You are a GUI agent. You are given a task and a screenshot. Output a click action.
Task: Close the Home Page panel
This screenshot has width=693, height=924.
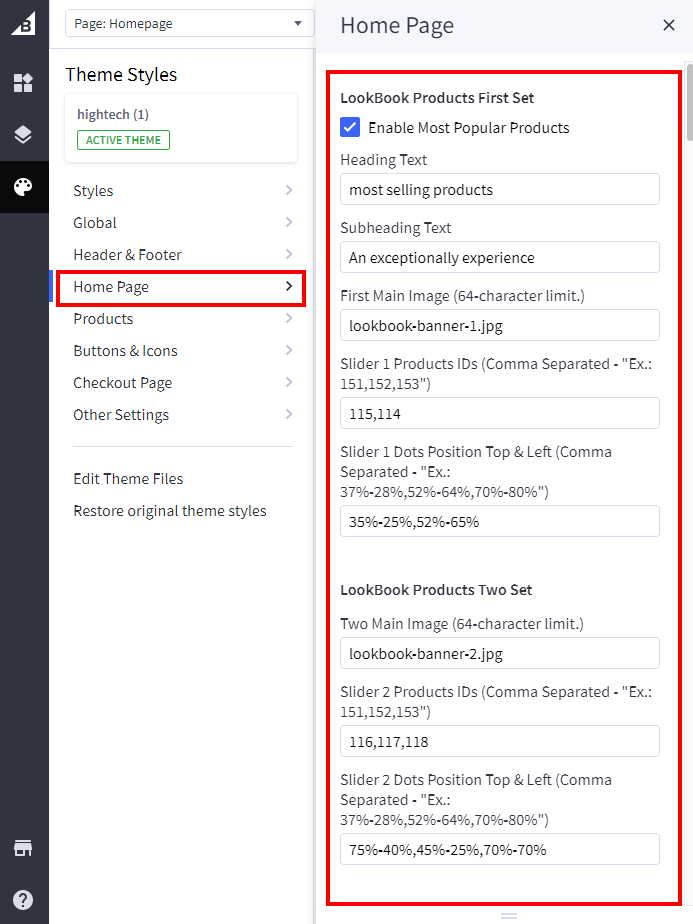[x=669, y=25]
